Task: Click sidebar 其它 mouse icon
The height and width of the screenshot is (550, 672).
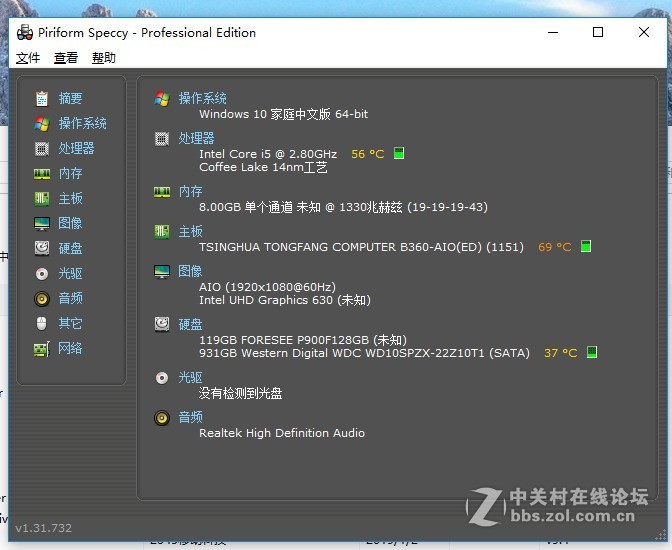Action: point(42,323)
